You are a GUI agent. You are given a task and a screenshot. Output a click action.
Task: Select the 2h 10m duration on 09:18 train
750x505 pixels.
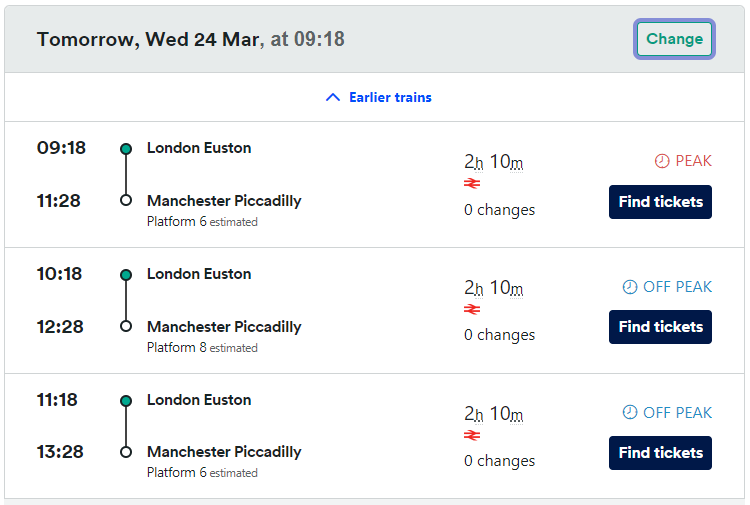click(494, 161)
